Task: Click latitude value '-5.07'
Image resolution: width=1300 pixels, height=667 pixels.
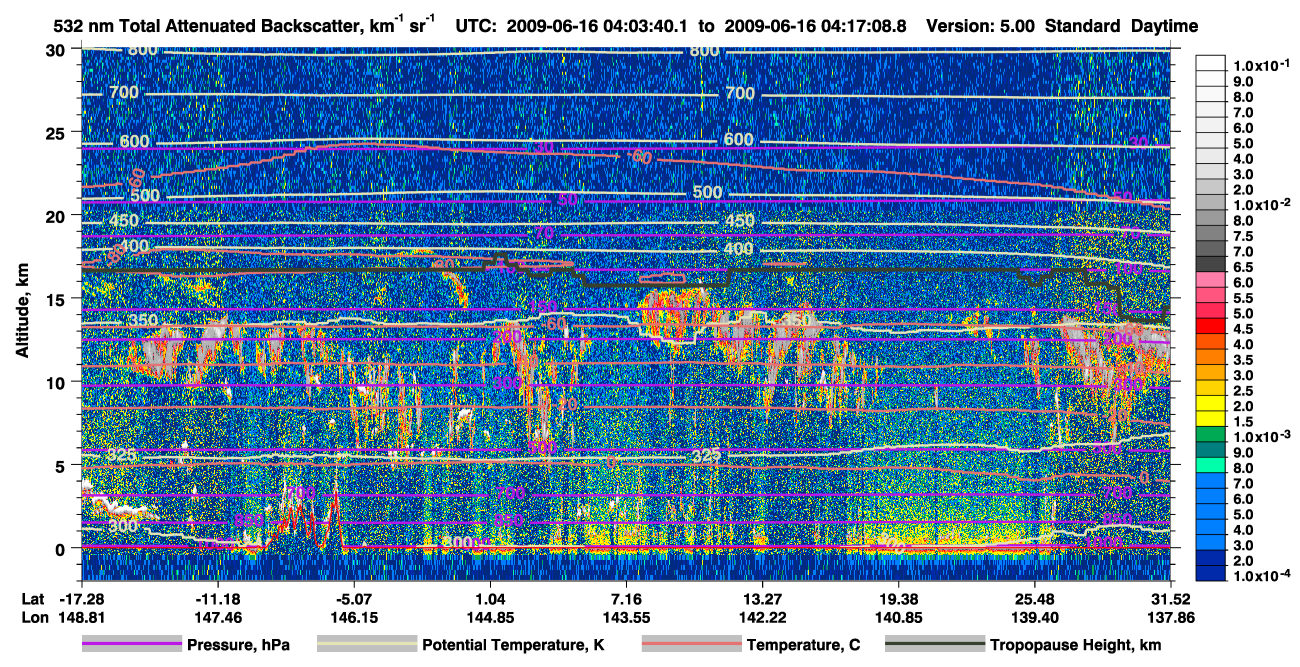Action: point(353,600)
